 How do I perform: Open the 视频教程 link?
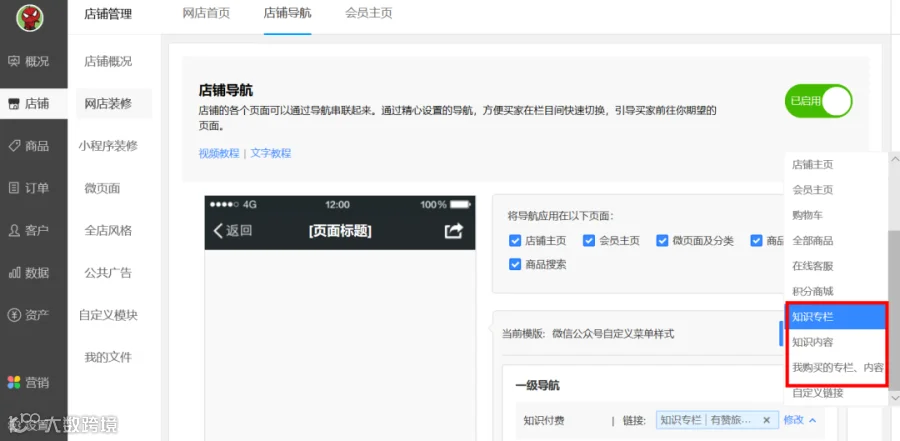click(219, 153)
